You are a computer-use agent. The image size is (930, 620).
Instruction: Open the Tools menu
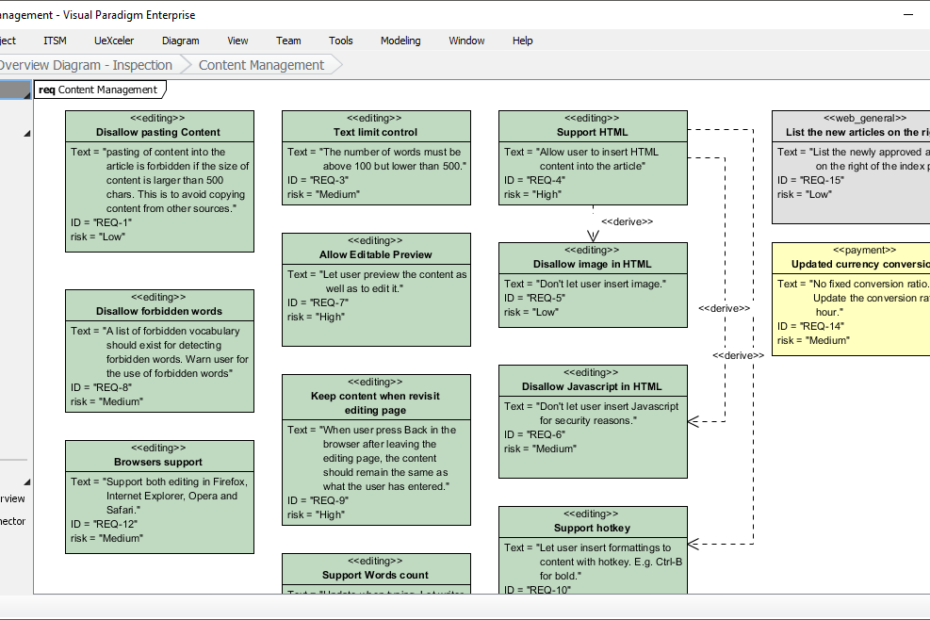[x=340, y=41]
